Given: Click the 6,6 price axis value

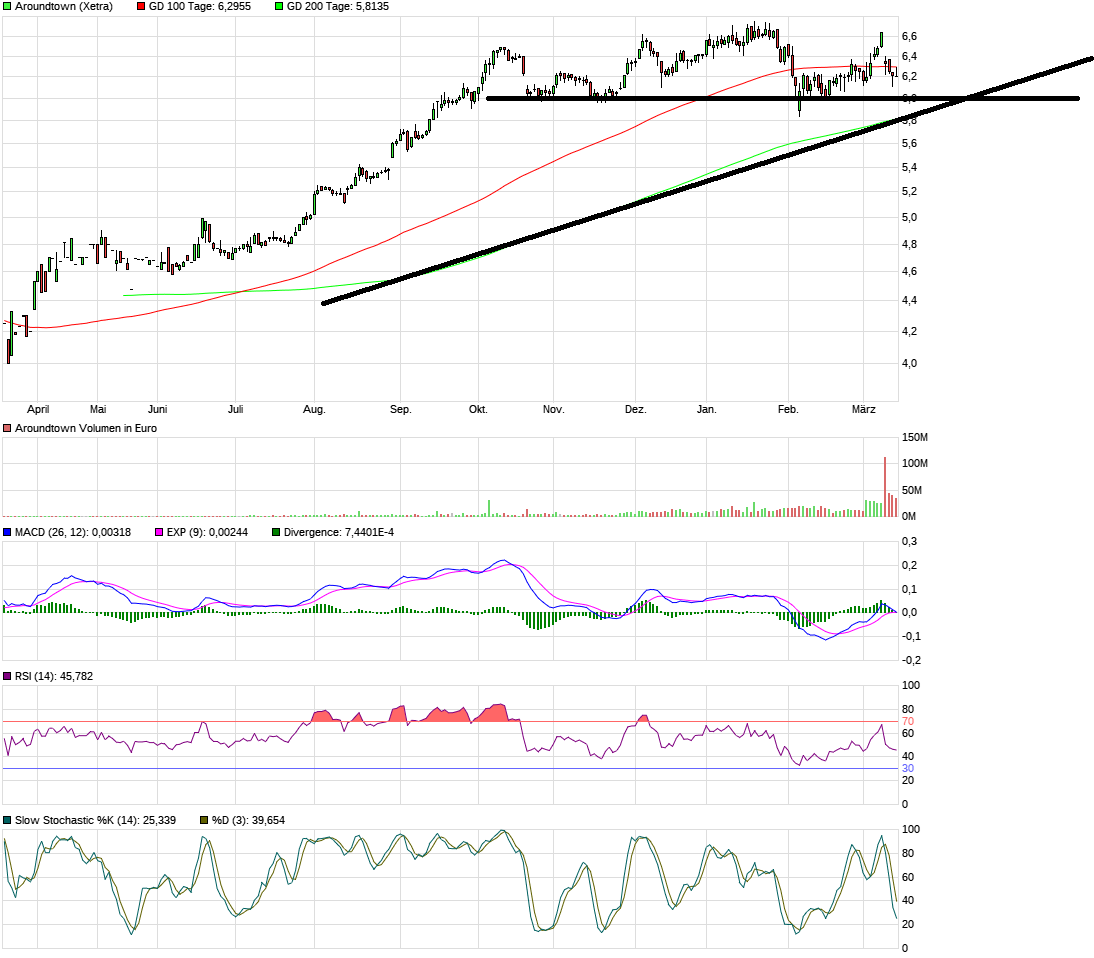Looking at the screenshot, I should coord(909,36).
